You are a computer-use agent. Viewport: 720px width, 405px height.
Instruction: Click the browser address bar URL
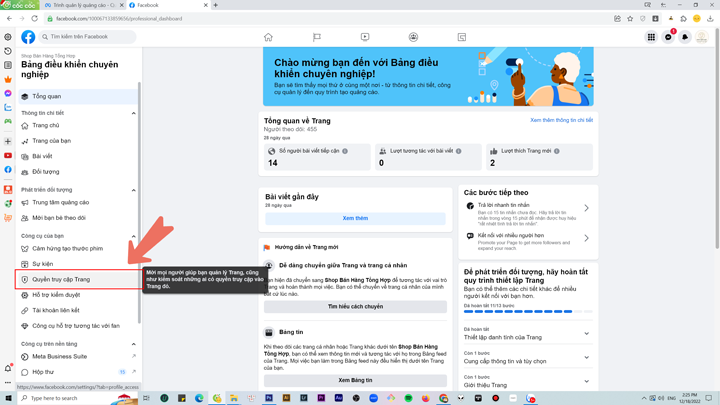click(119, 19)
